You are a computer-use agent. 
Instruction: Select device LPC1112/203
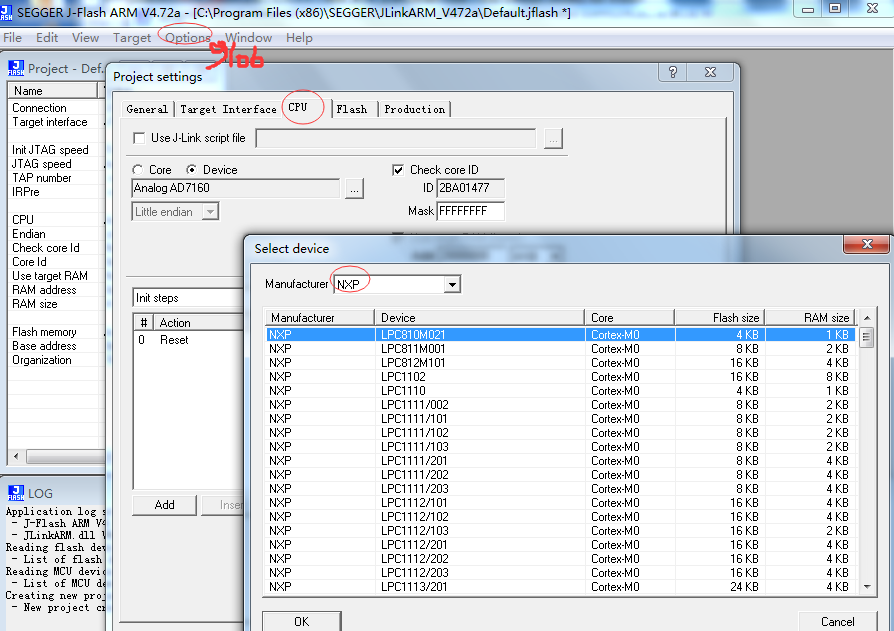pos(560,573)
